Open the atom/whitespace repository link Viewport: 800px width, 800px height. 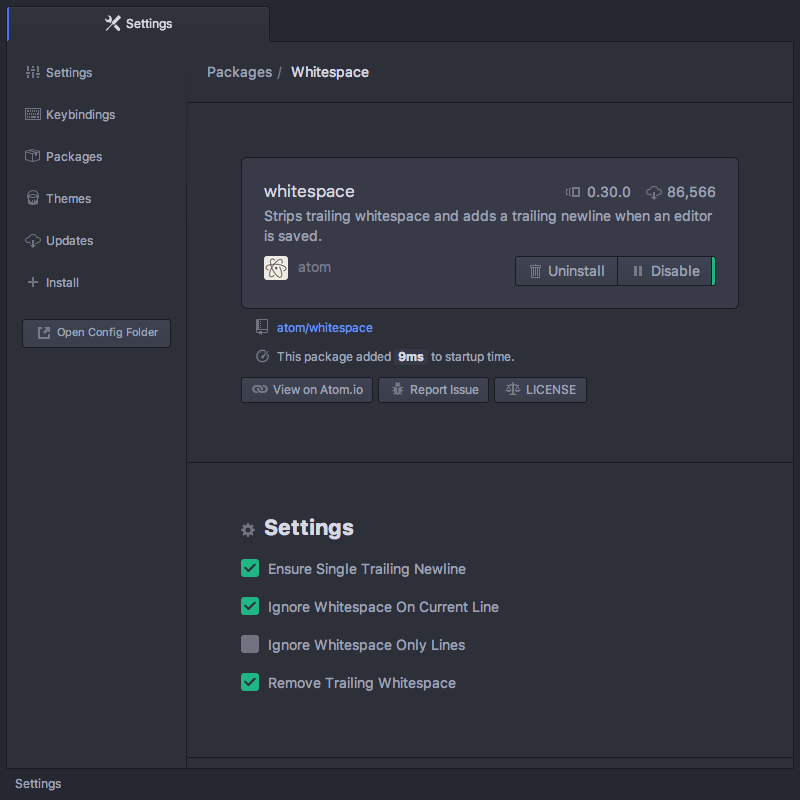coord(324,328)
